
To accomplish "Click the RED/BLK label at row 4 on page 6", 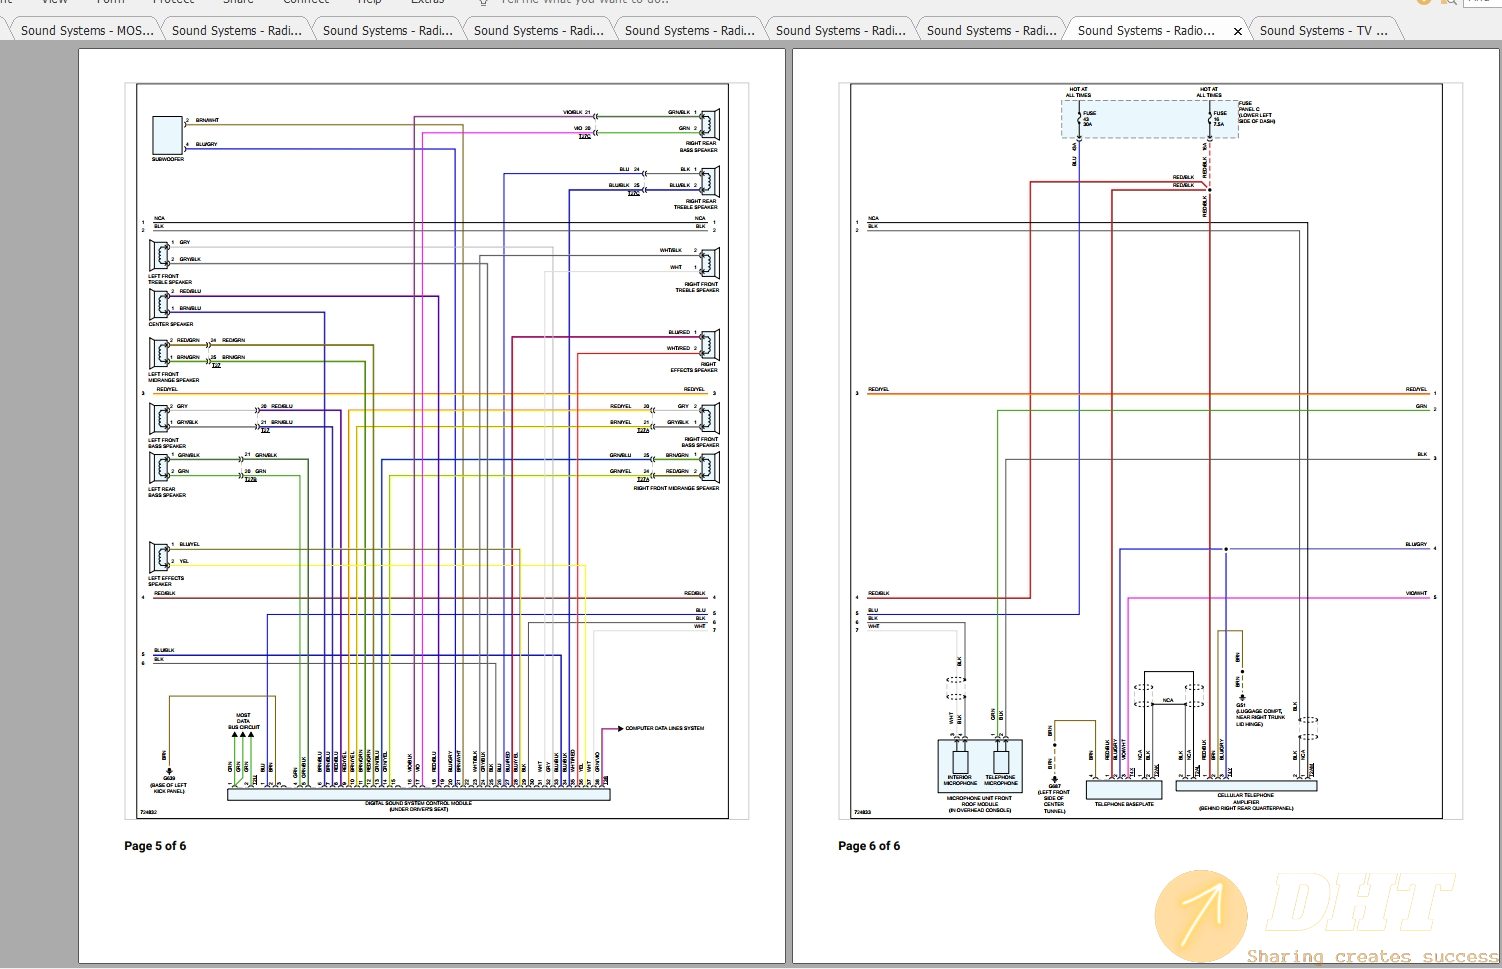I will [878, 593].
